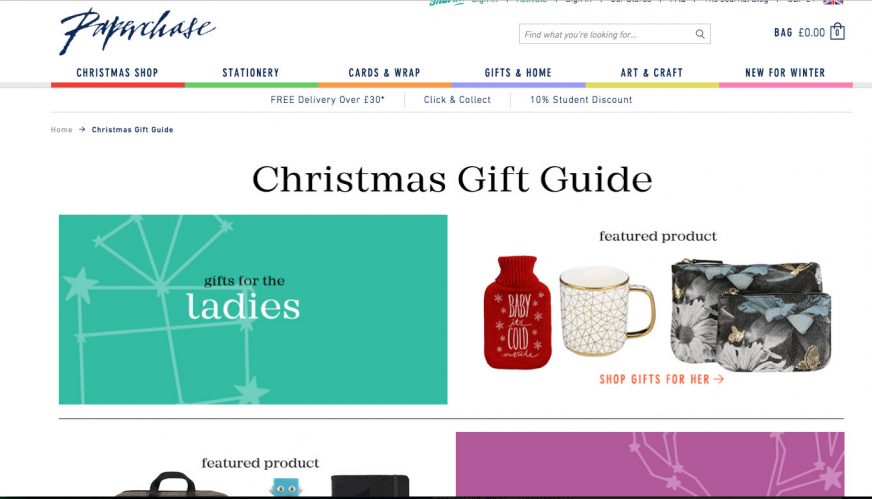Select the UK flag icon
872x499 pixels.
pos(833,2)
